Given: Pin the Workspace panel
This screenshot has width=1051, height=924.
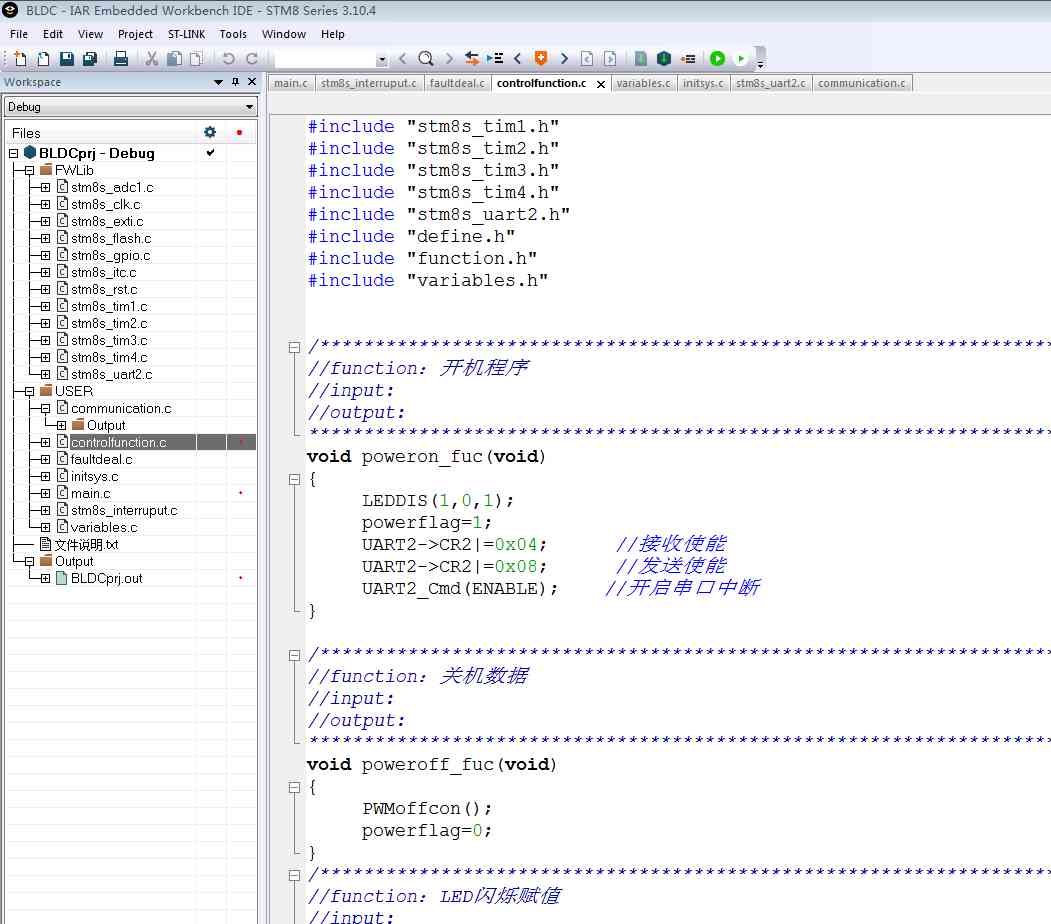Looking at the screenshot, I should pos(235,82).
